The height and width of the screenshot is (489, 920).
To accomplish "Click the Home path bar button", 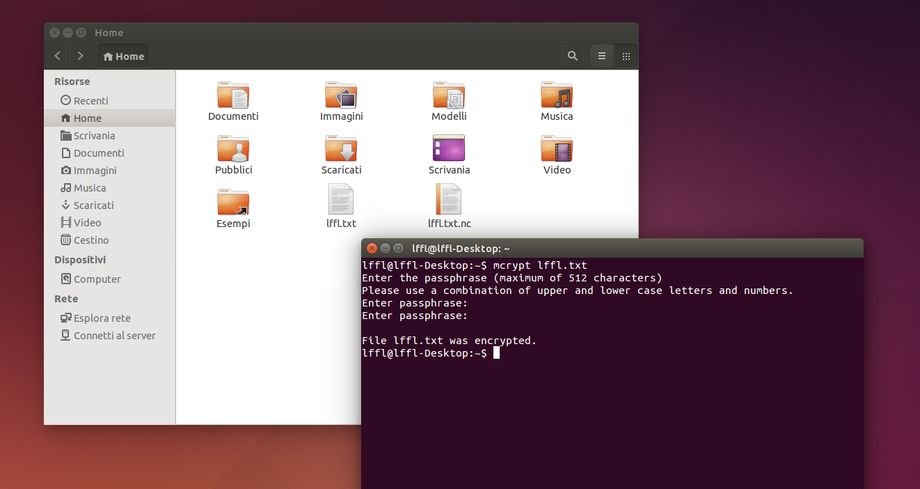I will click(124, 57).
